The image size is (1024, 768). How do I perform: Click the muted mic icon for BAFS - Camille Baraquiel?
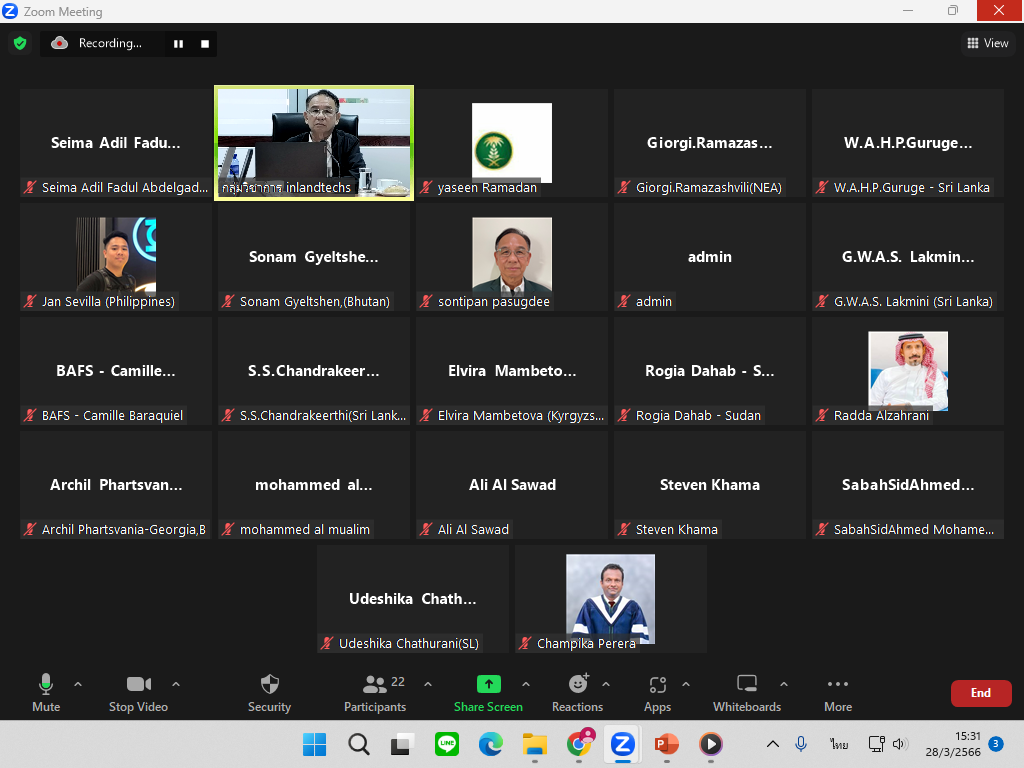(29, 415)
